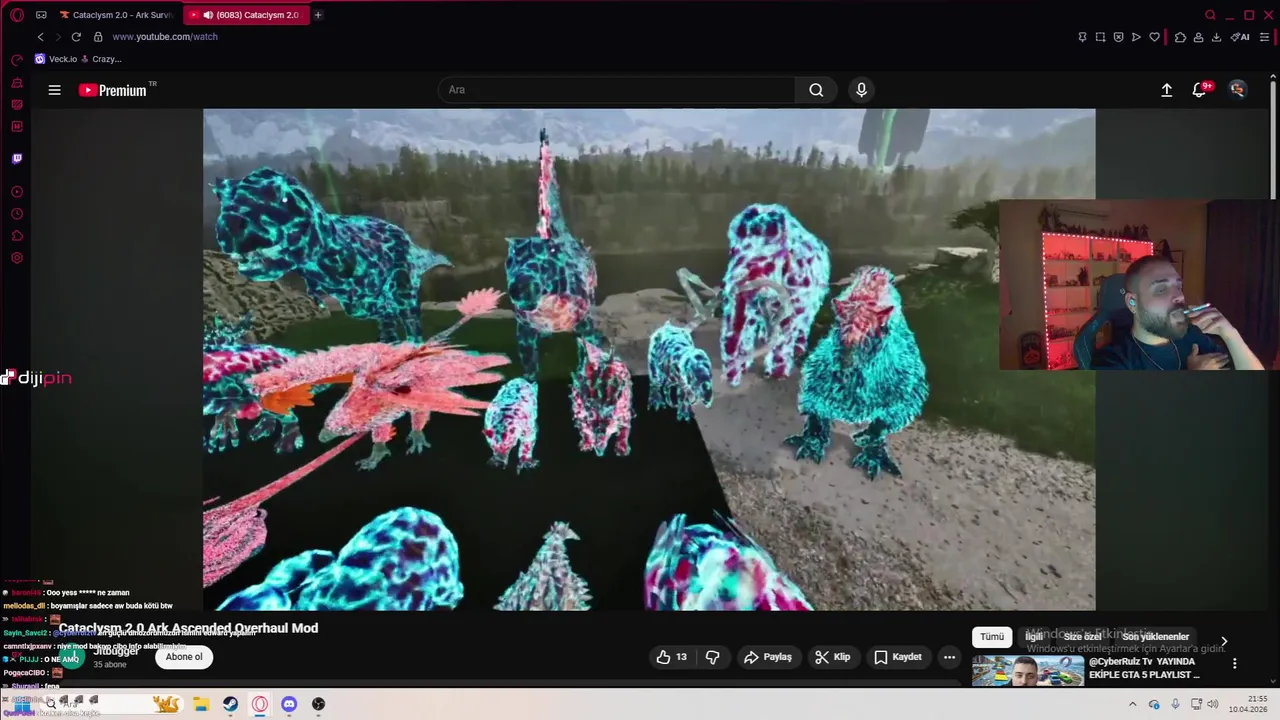Start voice search with microphone
This screenshot has width=1280, height=720.
[x=861, y=90]
